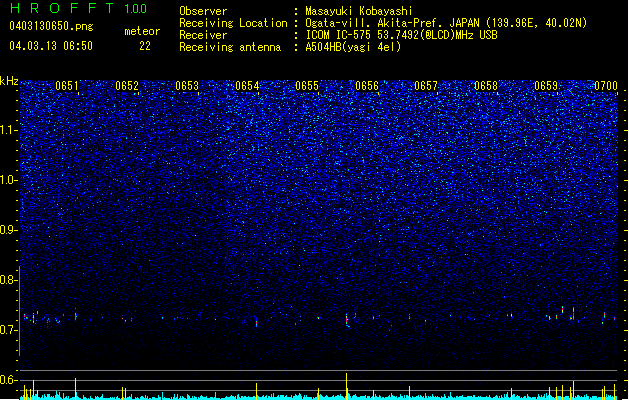
Task: Click the 0657 time marker
Action: pyautogui.click(x=426, y=86)
